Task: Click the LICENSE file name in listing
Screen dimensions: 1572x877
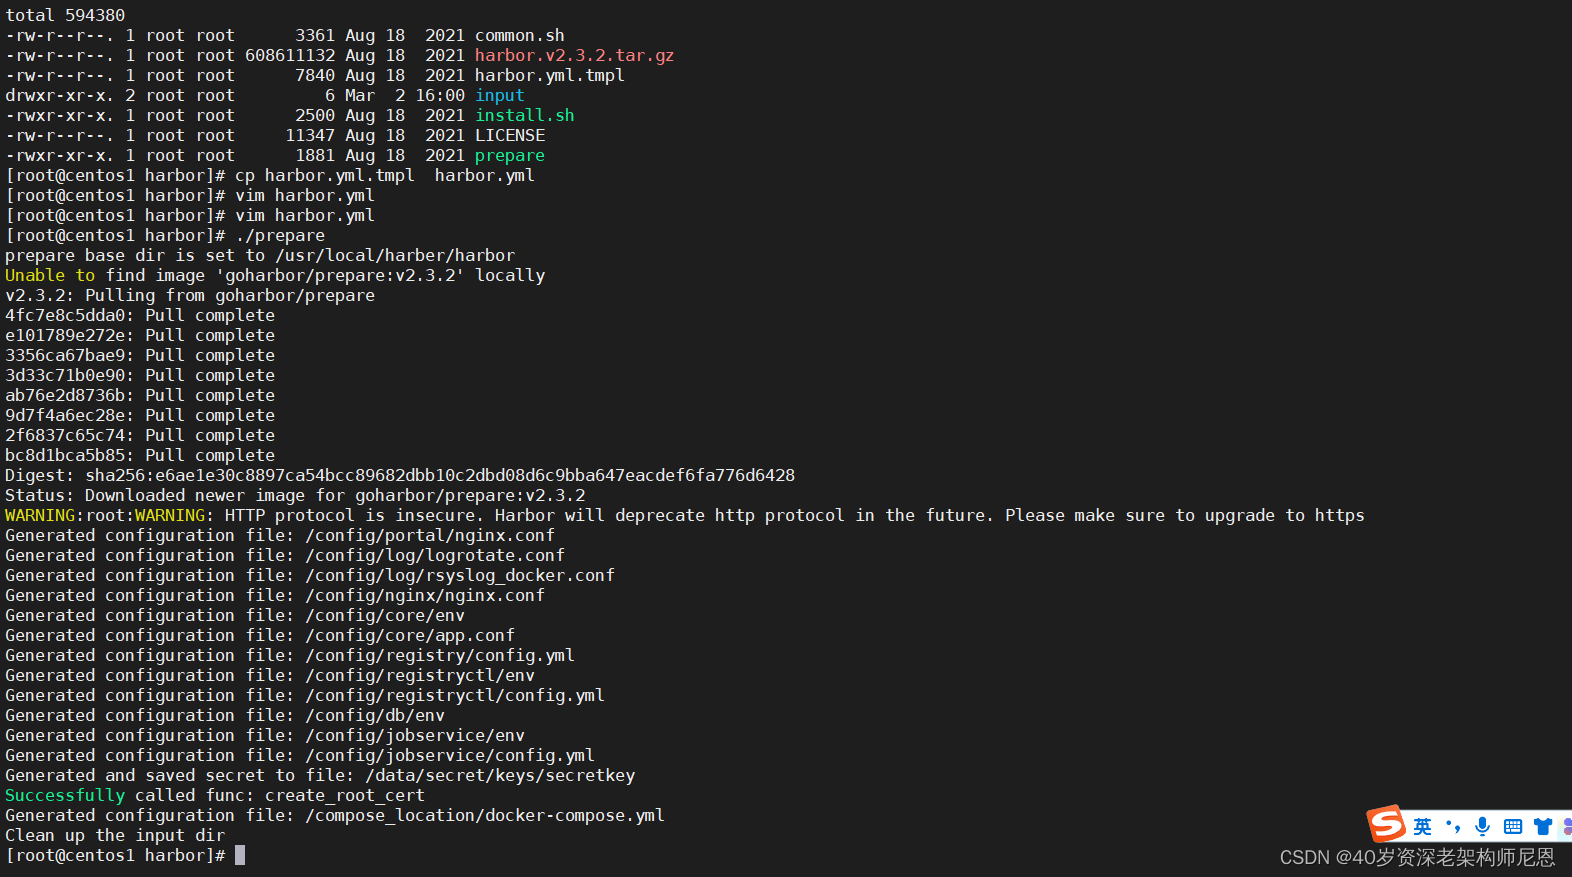Action: (509, 135)
